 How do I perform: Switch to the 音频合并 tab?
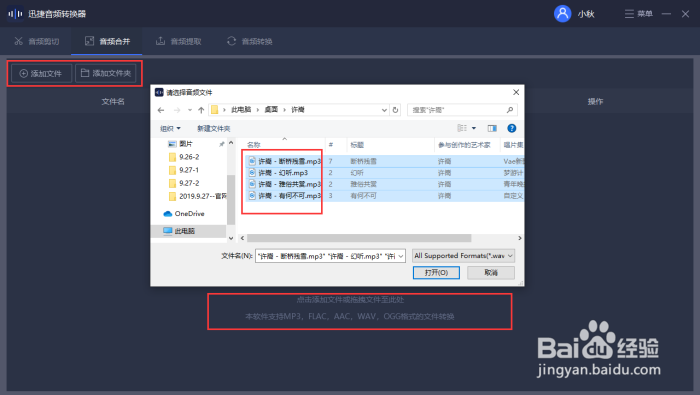[107, 42]
